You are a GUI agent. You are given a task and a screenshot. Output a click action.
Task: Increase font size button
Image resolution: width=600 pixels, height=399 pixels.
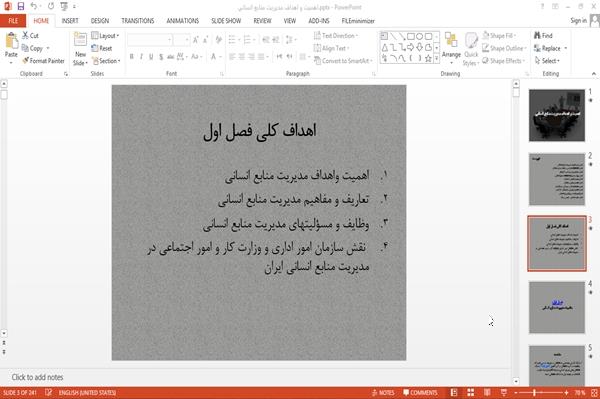[196, 40]
